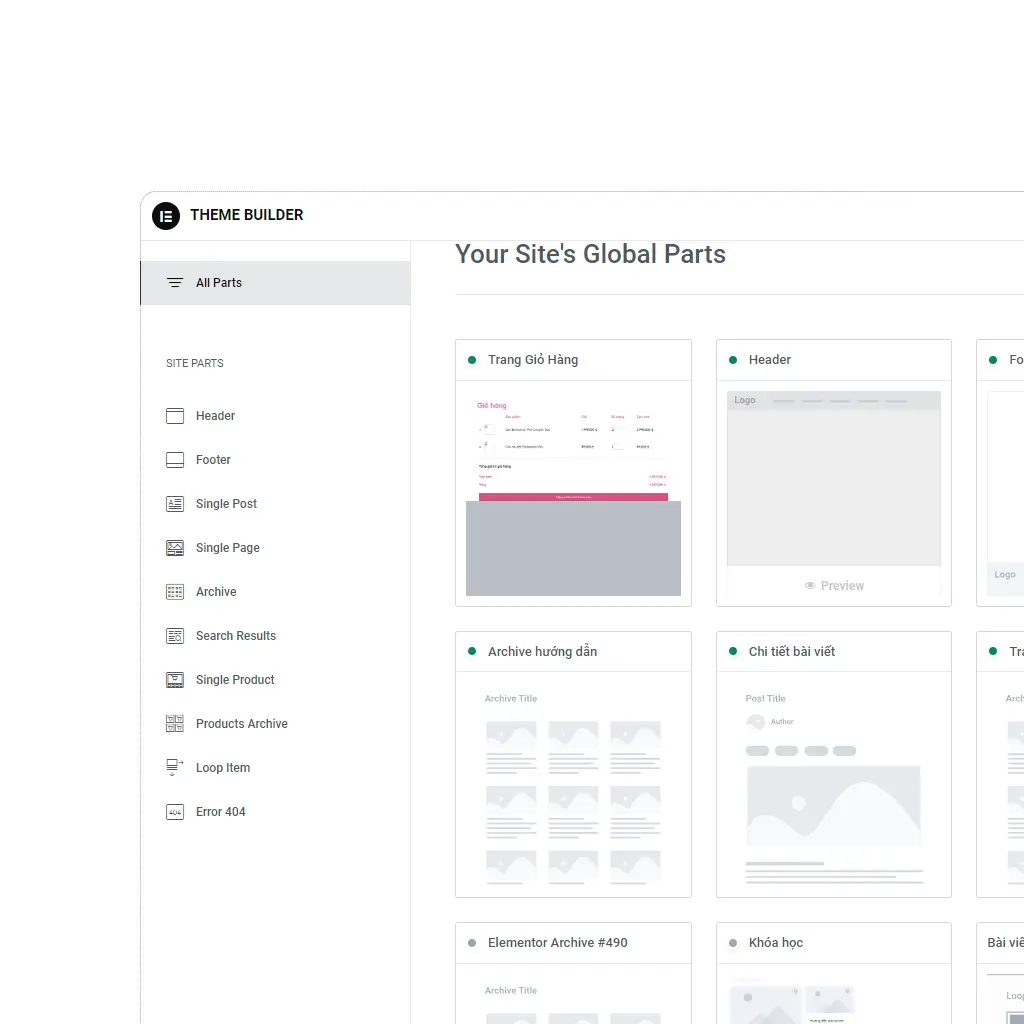
Task: Click the Single Page icon
Action: 175,548
